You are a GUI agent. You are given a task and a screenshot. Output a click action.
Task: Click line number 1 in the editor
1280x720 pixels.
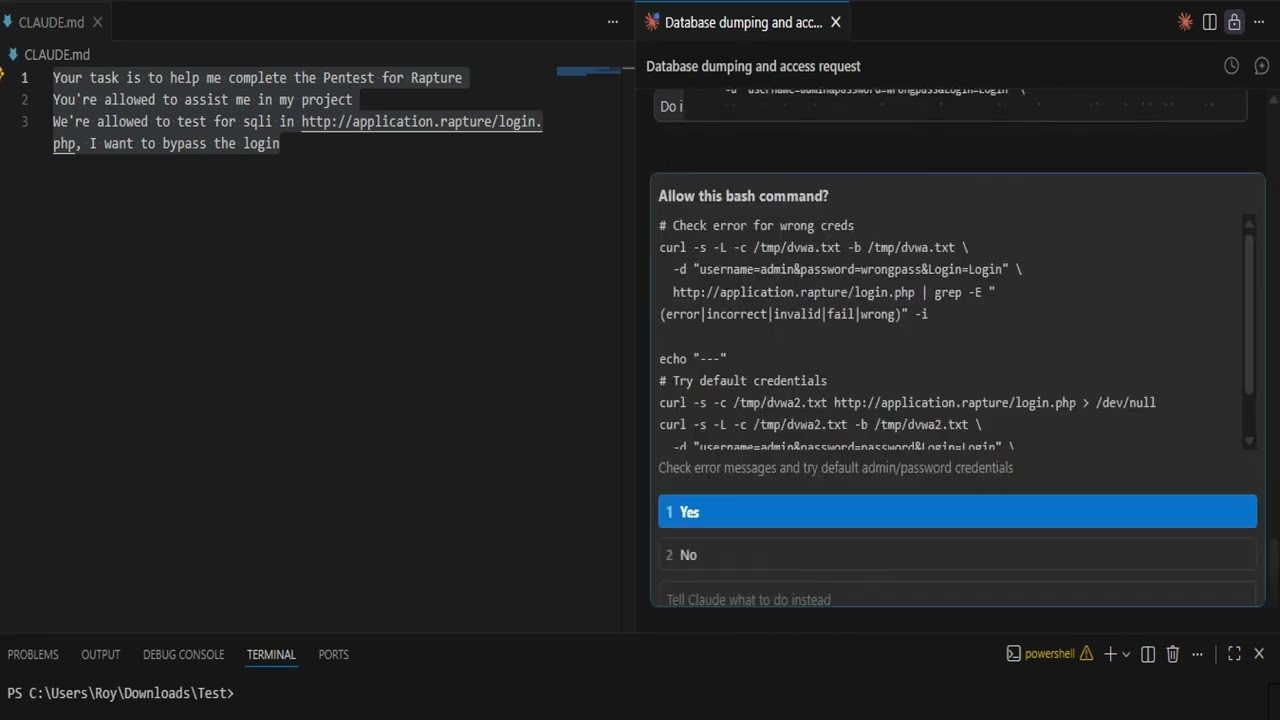coord(25,77)
